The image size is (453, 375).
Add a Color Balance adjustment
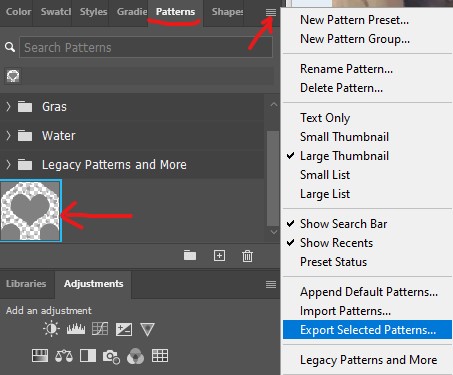[64, 356]
